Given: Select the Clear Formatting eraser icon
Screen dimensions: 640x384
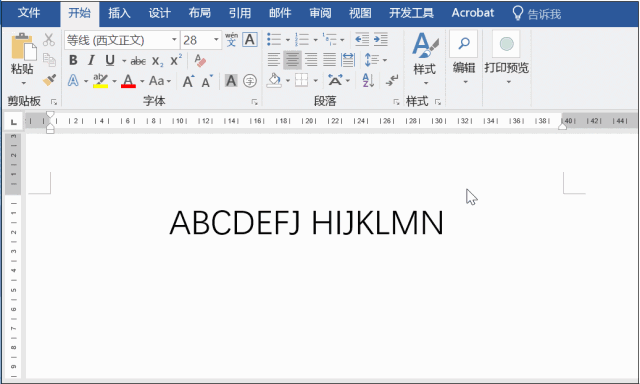Looking at the screenshot, I should 200,60.
